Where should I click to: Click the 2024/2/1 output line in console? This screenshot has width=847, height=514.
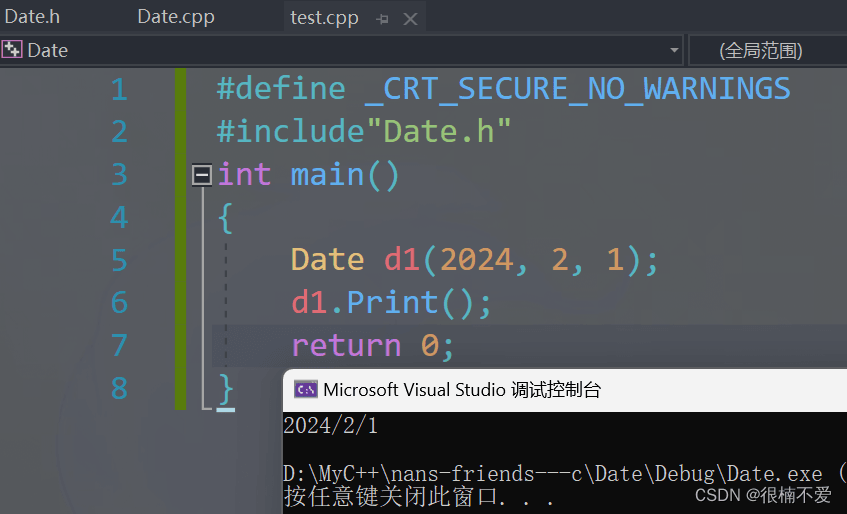pyautogui.click(x=331, y=426)
